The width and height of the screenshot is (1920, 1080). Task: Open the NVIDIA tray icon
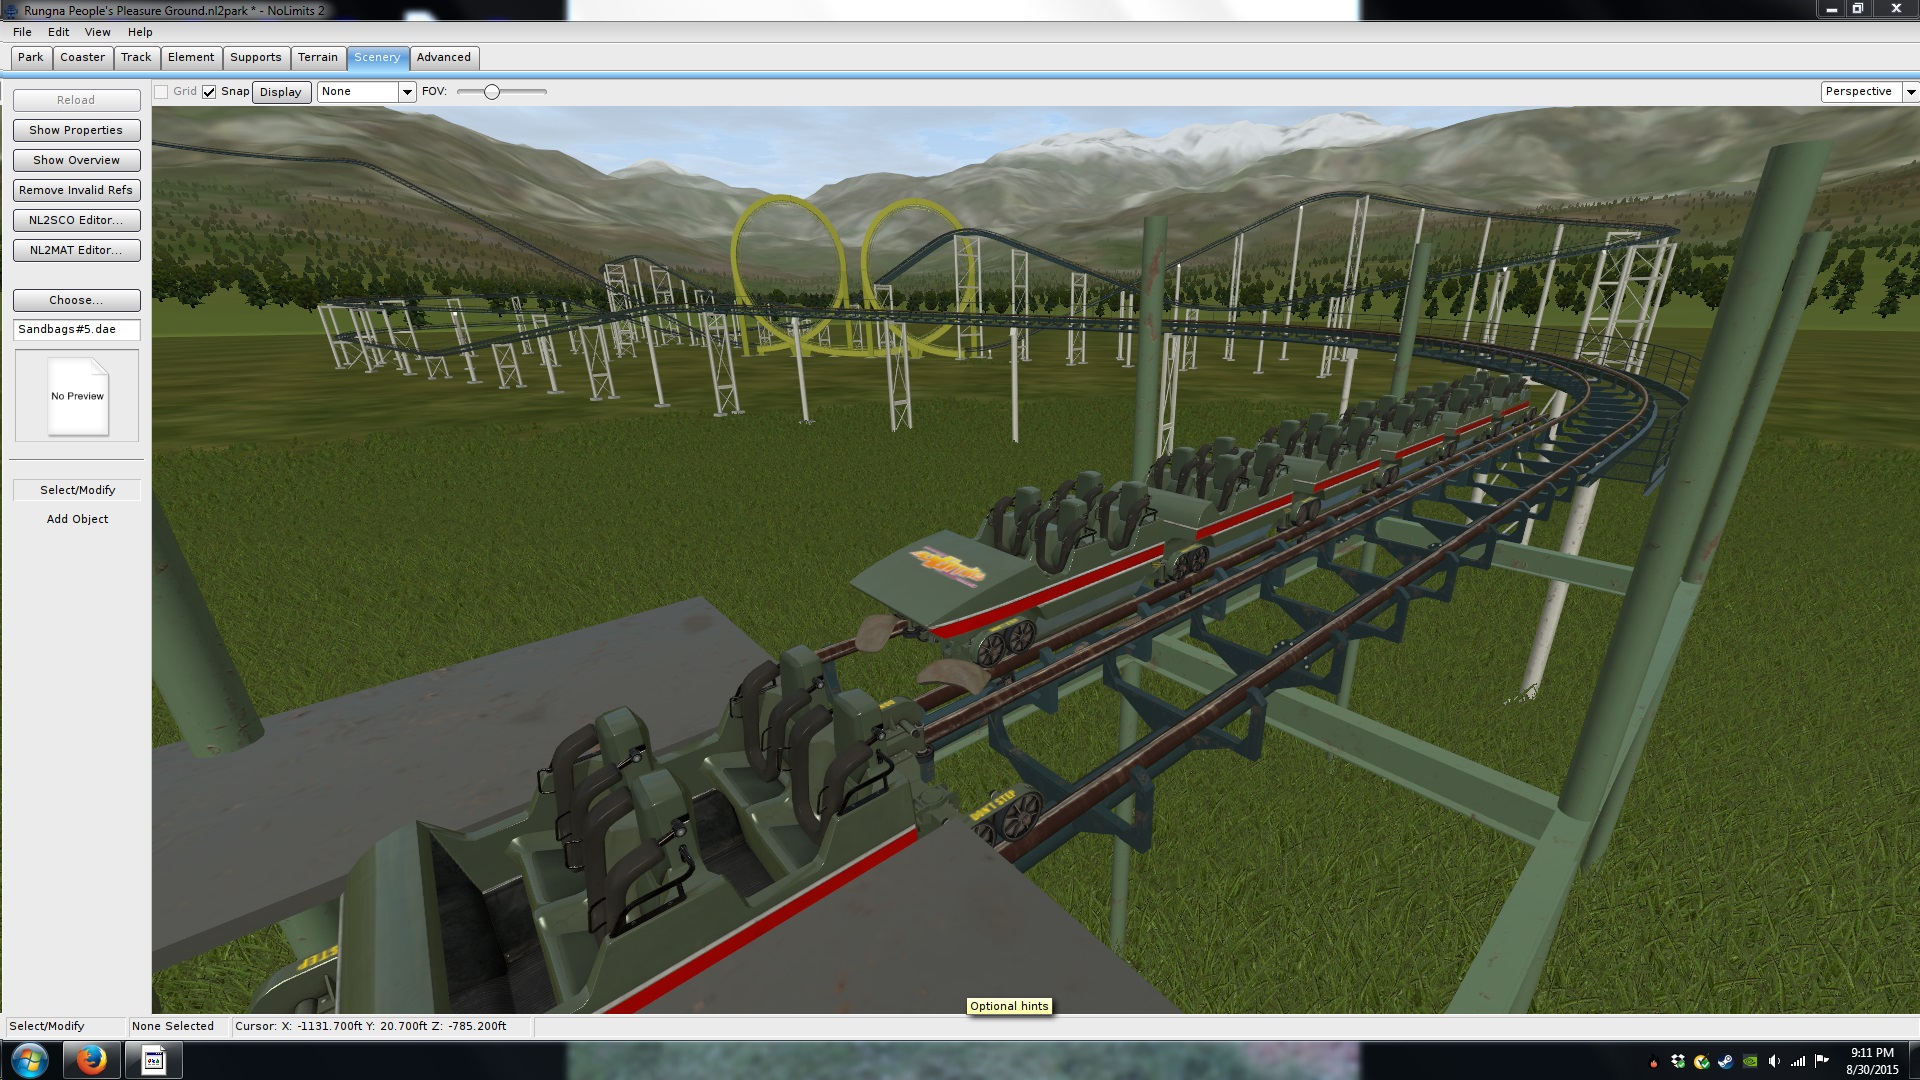coord(1750,1061)
